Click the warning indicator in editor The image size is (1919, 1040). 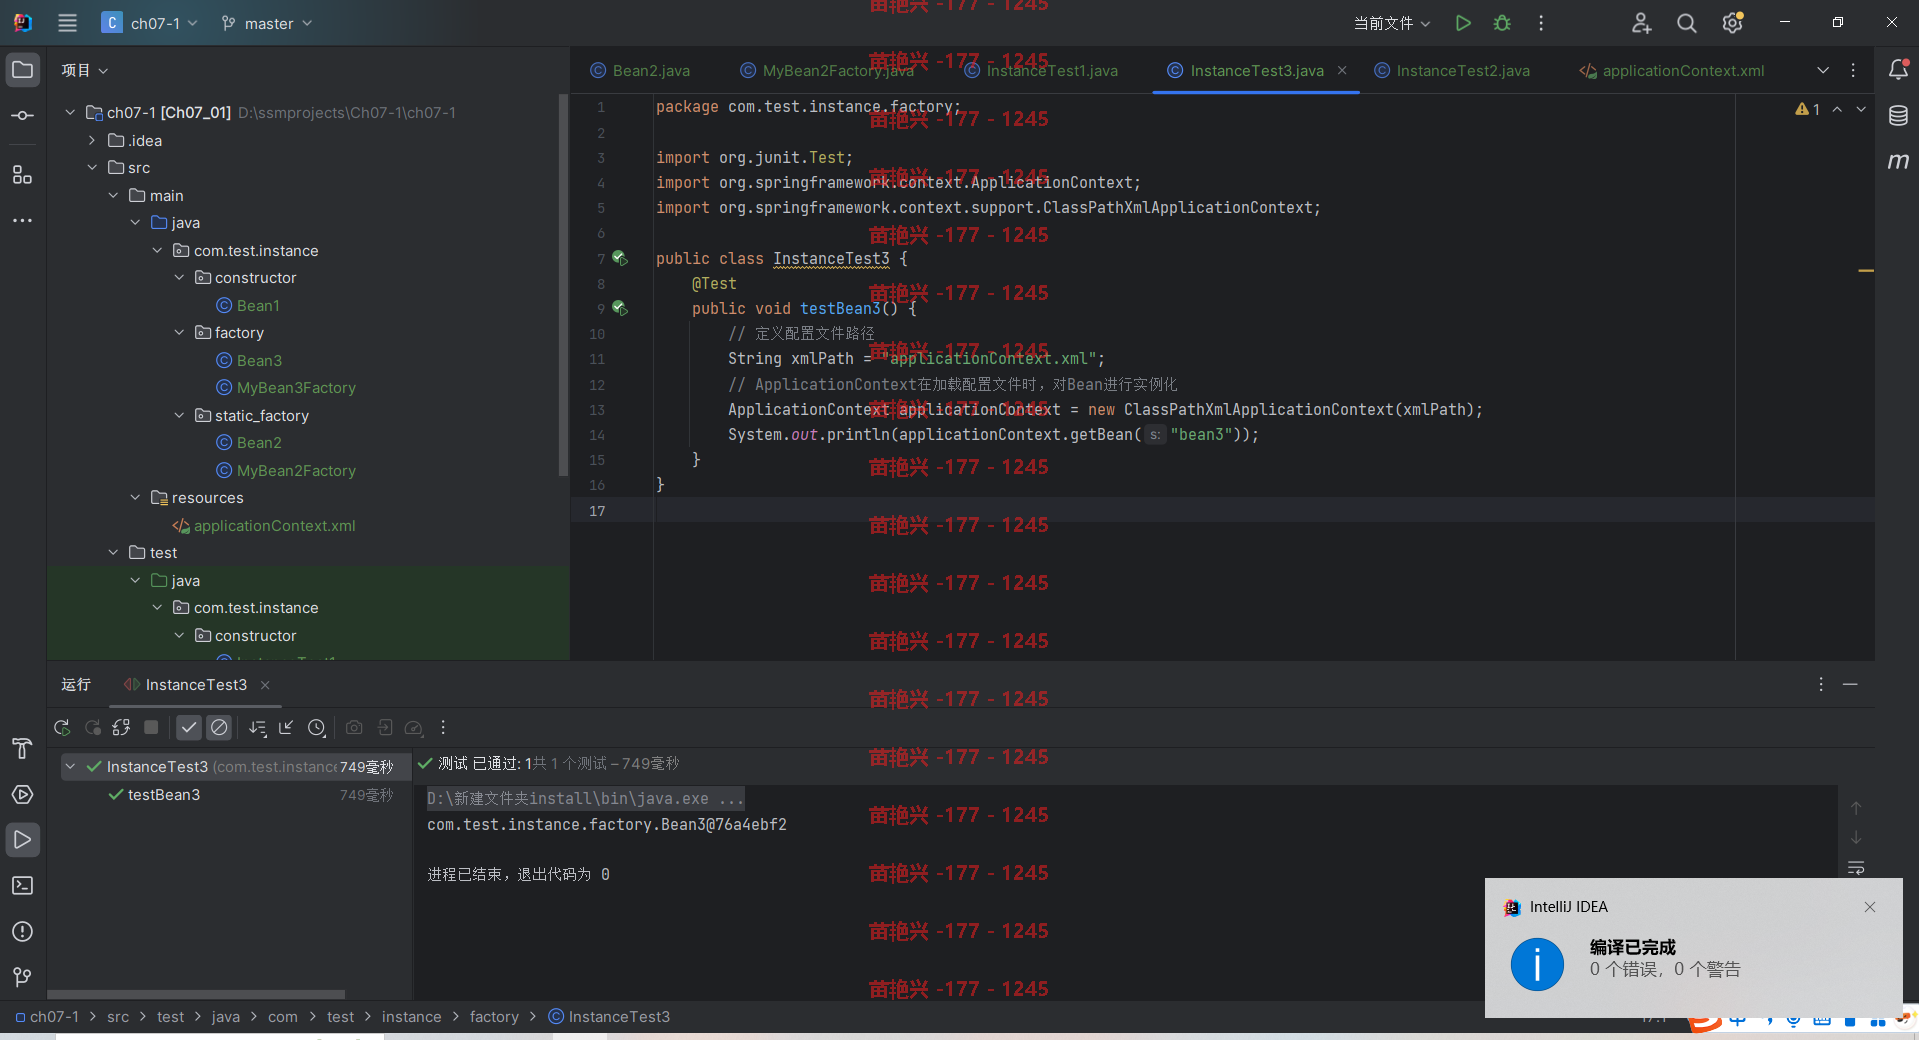point(1807,109)
